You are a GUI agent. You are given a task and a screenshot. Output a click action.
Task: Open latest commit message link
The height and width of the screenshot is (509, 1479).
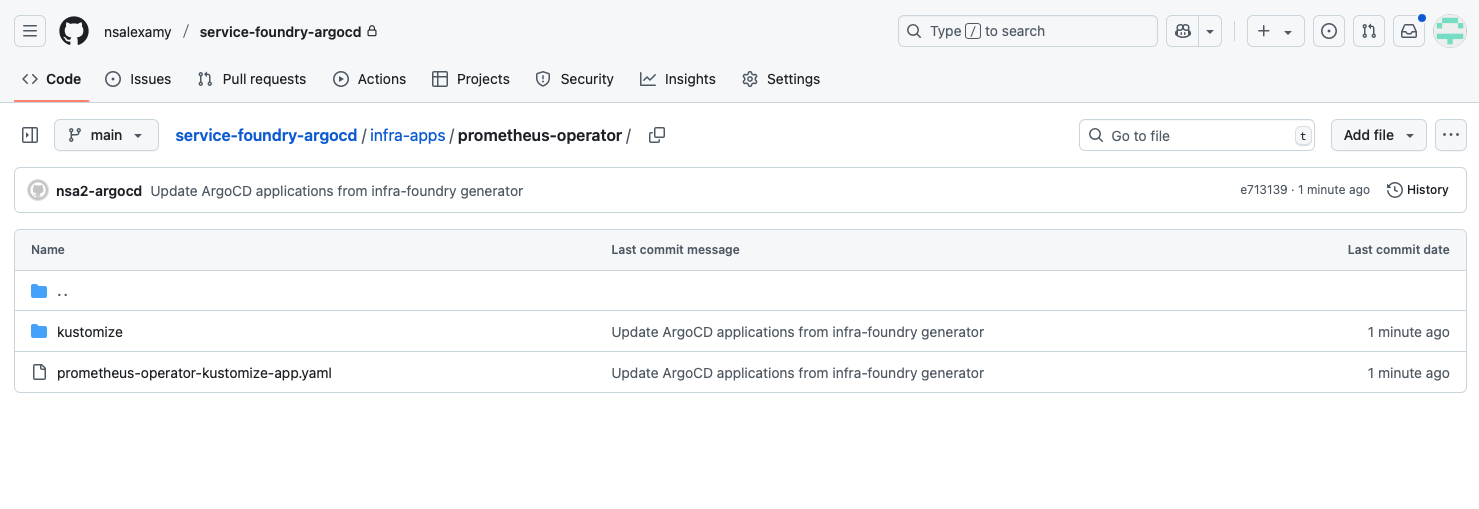(337, 191)
